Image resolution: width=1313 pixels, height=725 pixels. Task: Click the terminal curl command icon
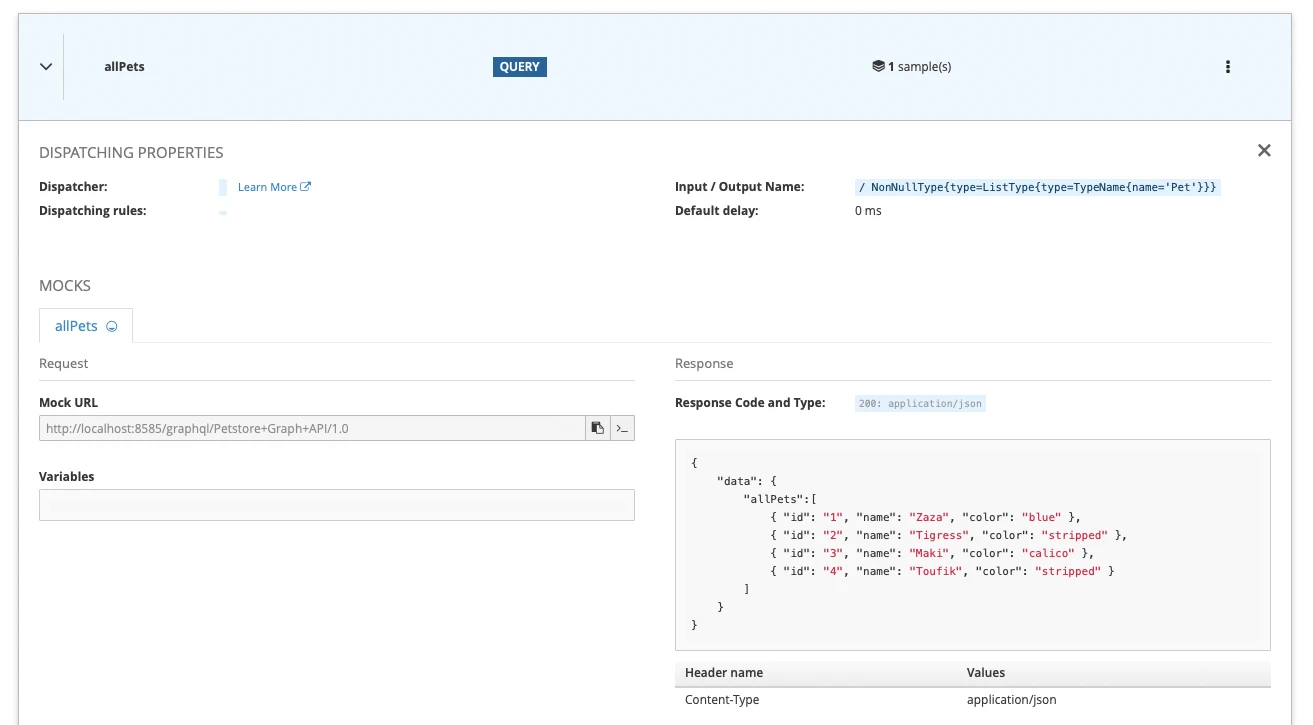click(622, 428)
